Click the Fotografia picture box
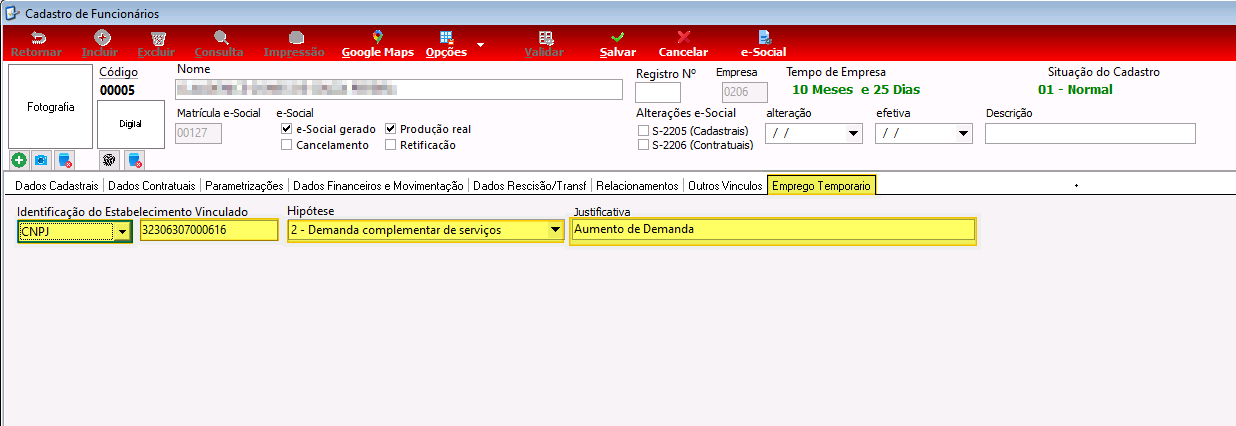Image resolution: width=1236 pixels, height=426 pixels. click(x=50, y=107)
